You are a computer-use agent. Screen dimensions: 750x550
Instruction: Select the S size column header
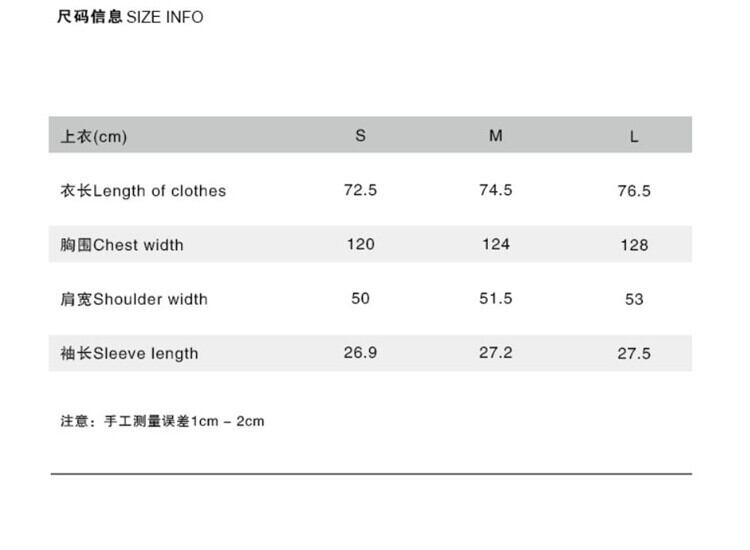click(360, 136)
